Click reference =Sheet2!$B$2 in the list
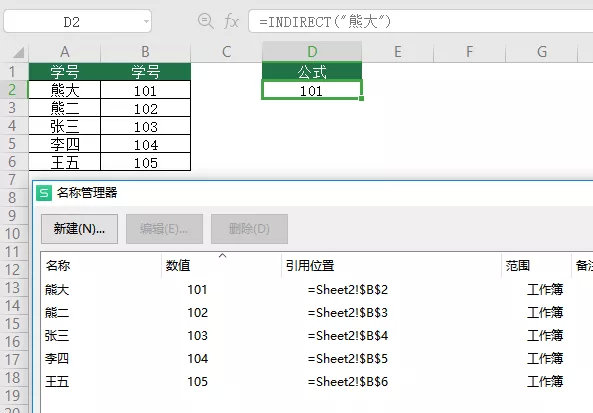The width and height of the screenshot is (593, 413). [x=348, y=290]
